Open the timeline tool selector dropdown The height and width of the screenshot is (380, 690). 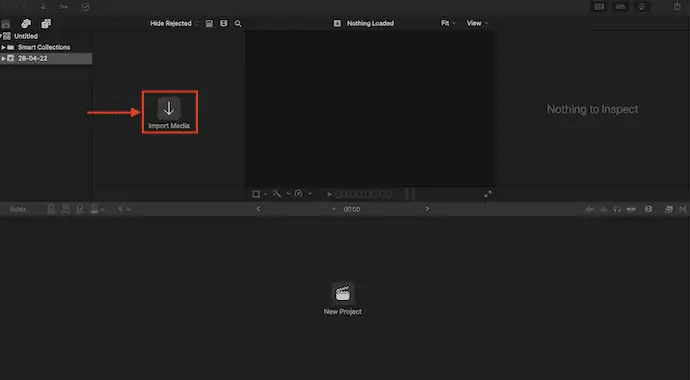(124, 209)
